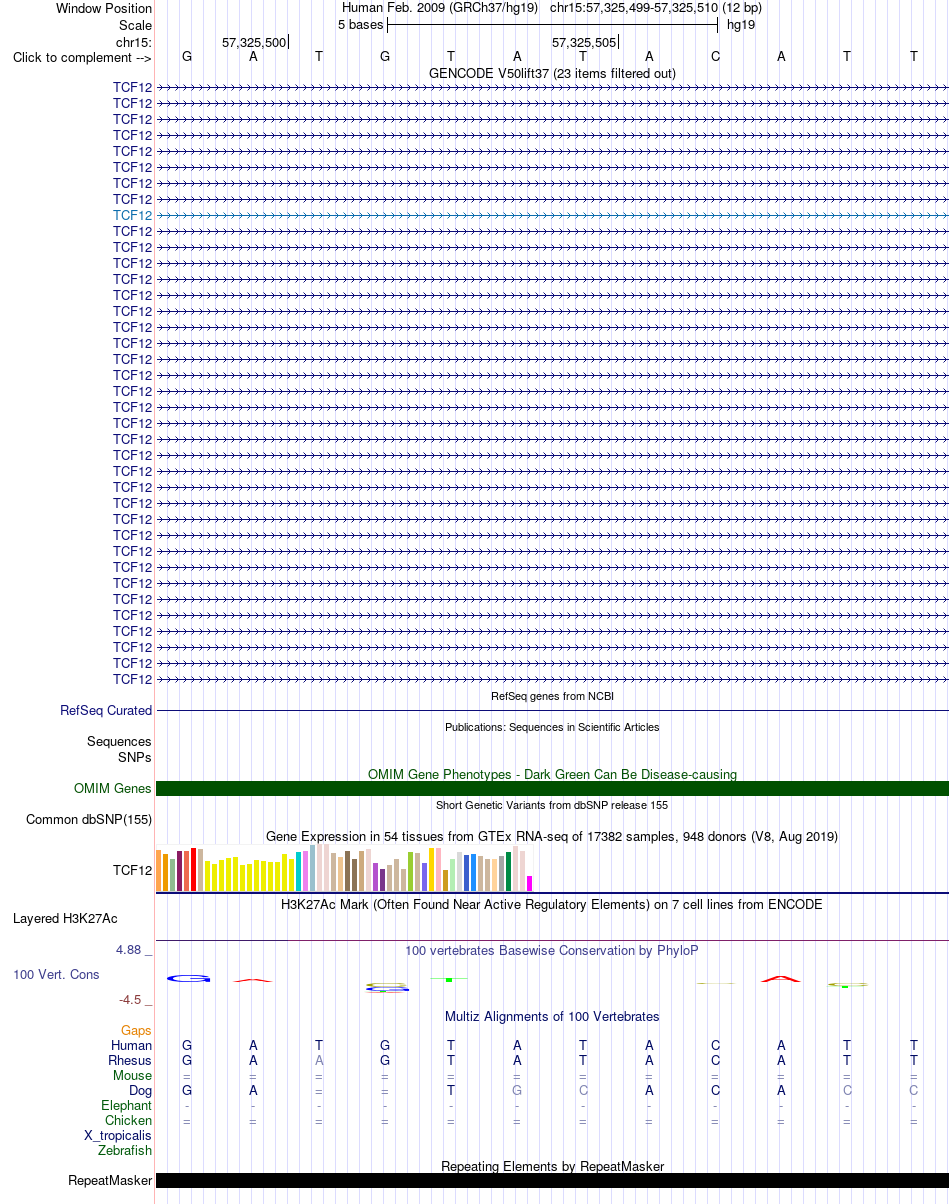950x1204 pixels.
Task: Click the orange 'Gaps' alignment label
Action: pos(136,1031)
